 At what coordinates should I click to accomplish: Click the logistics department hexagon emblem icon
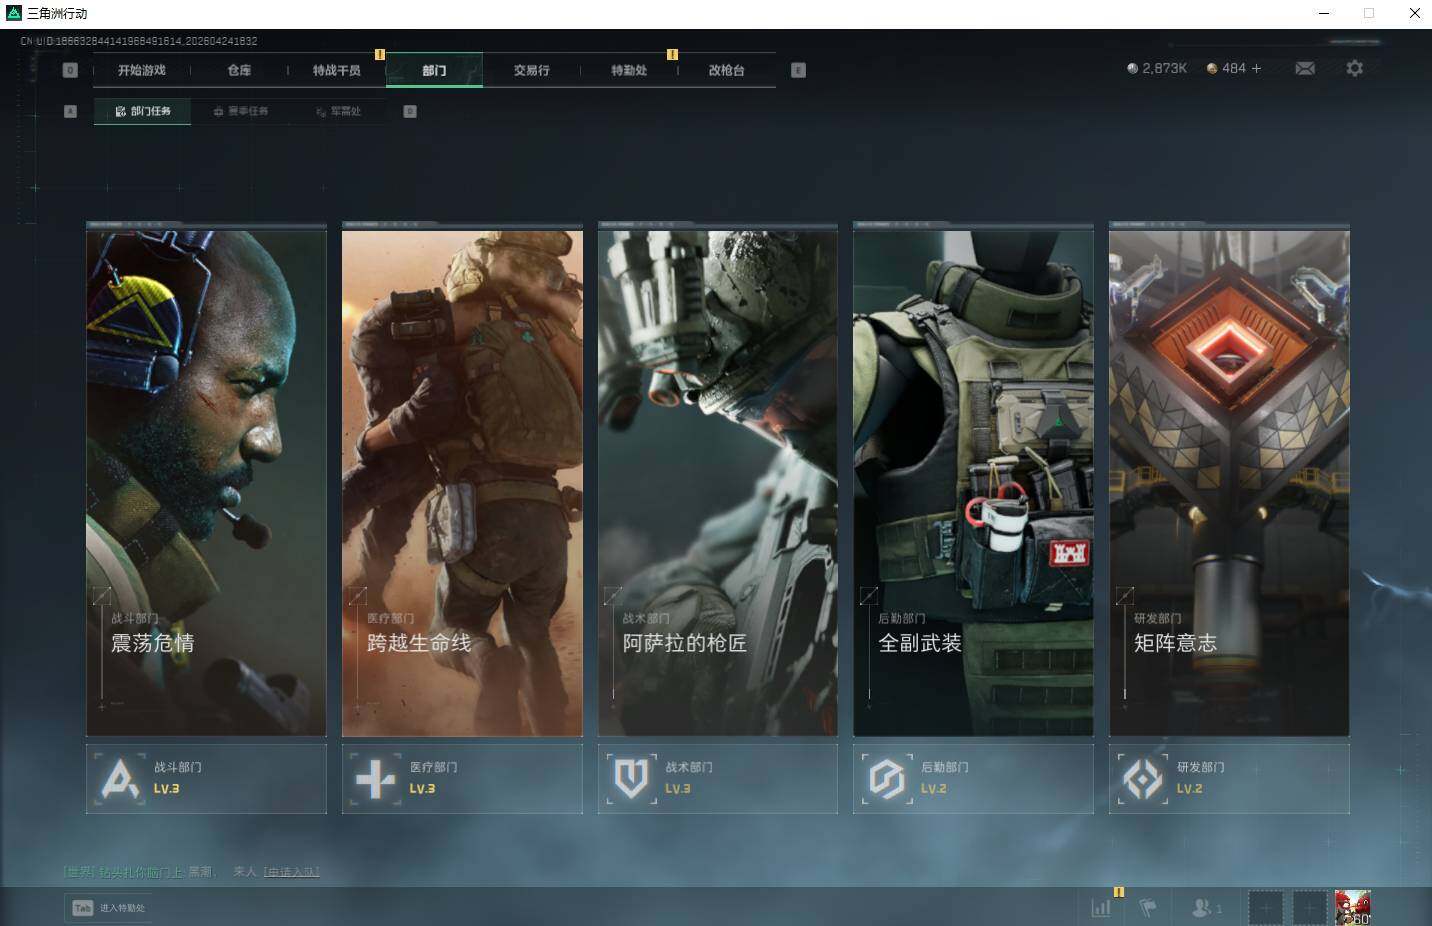coord(887,778)
